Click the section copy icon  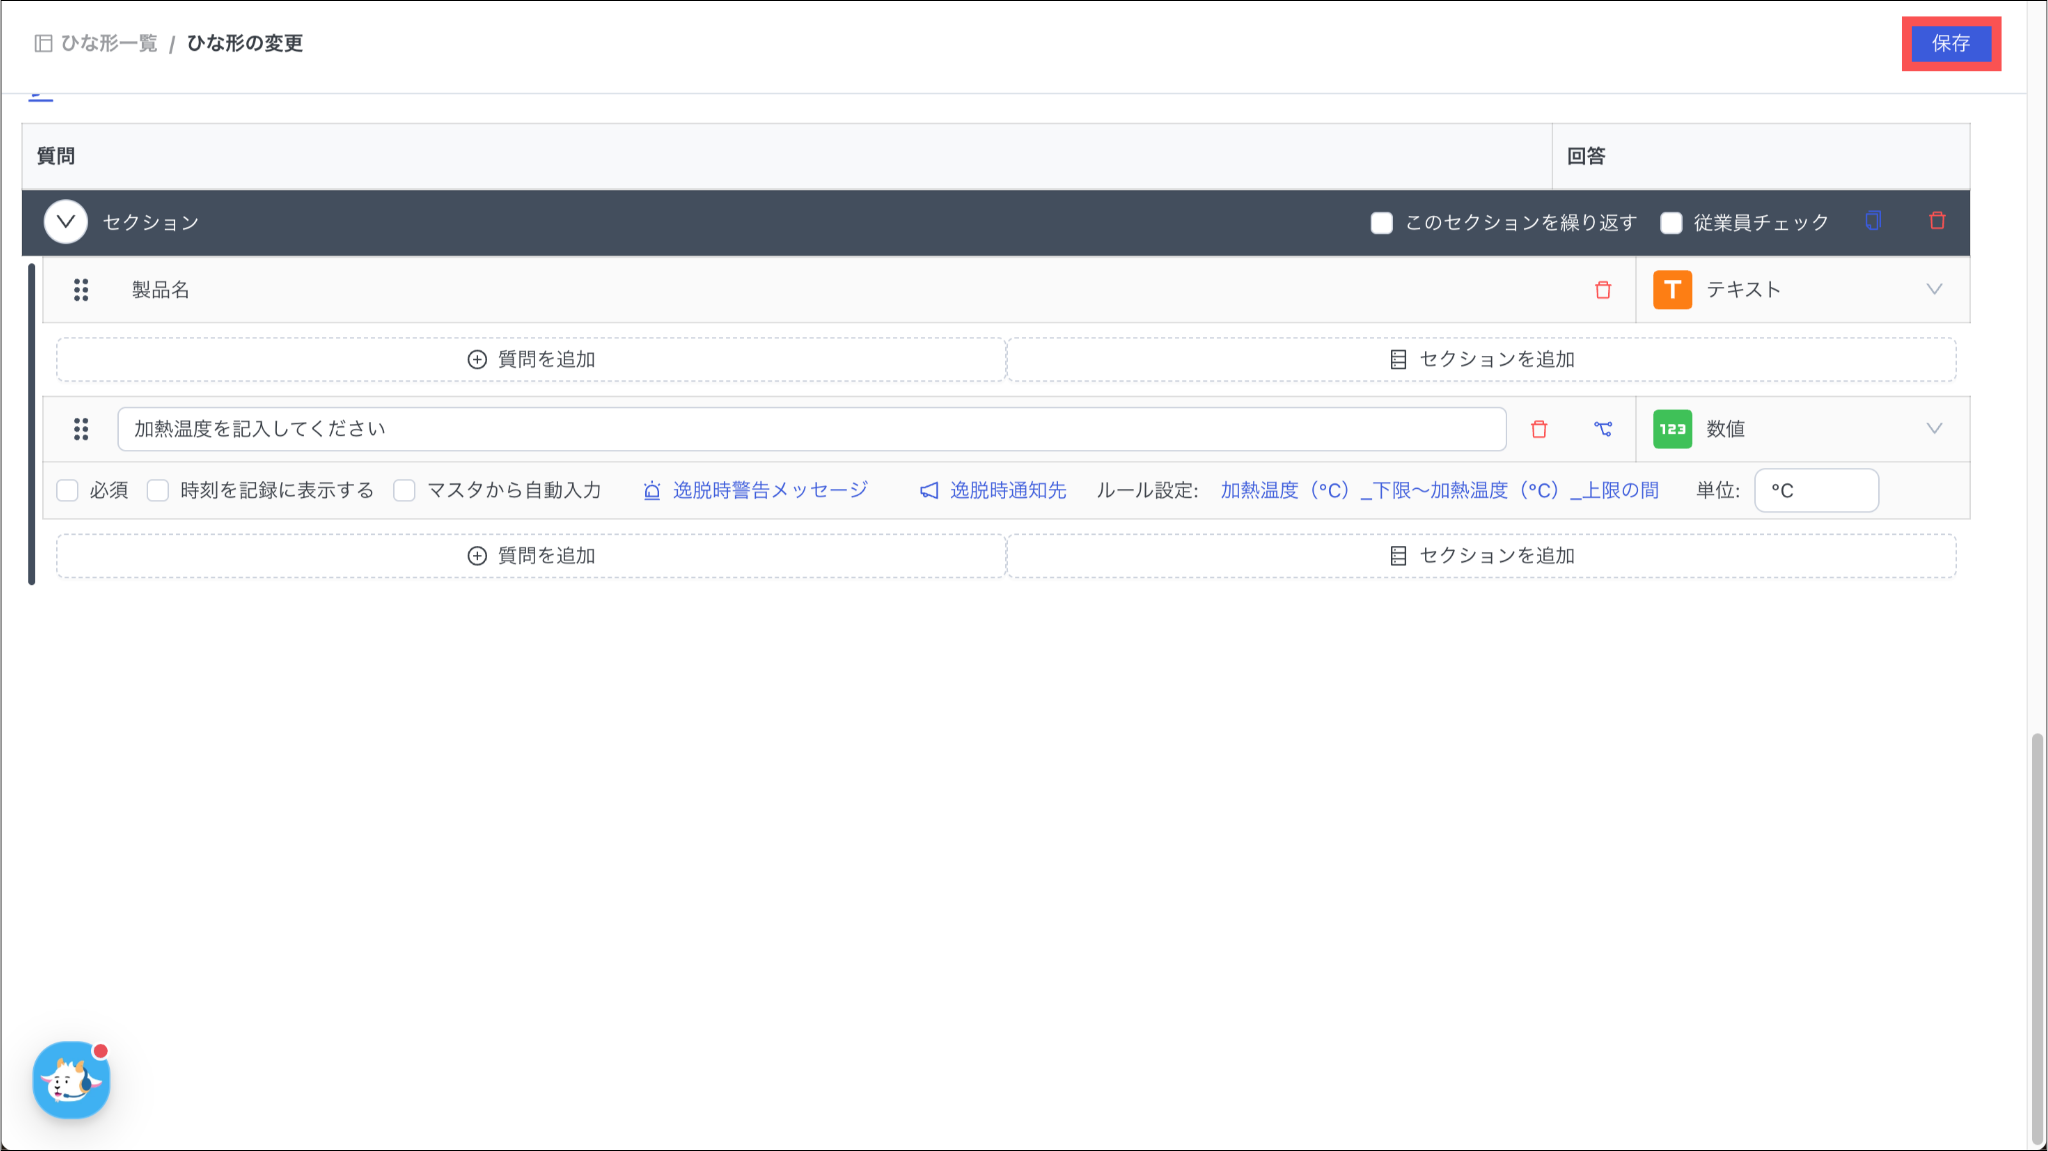point(1873,221)
